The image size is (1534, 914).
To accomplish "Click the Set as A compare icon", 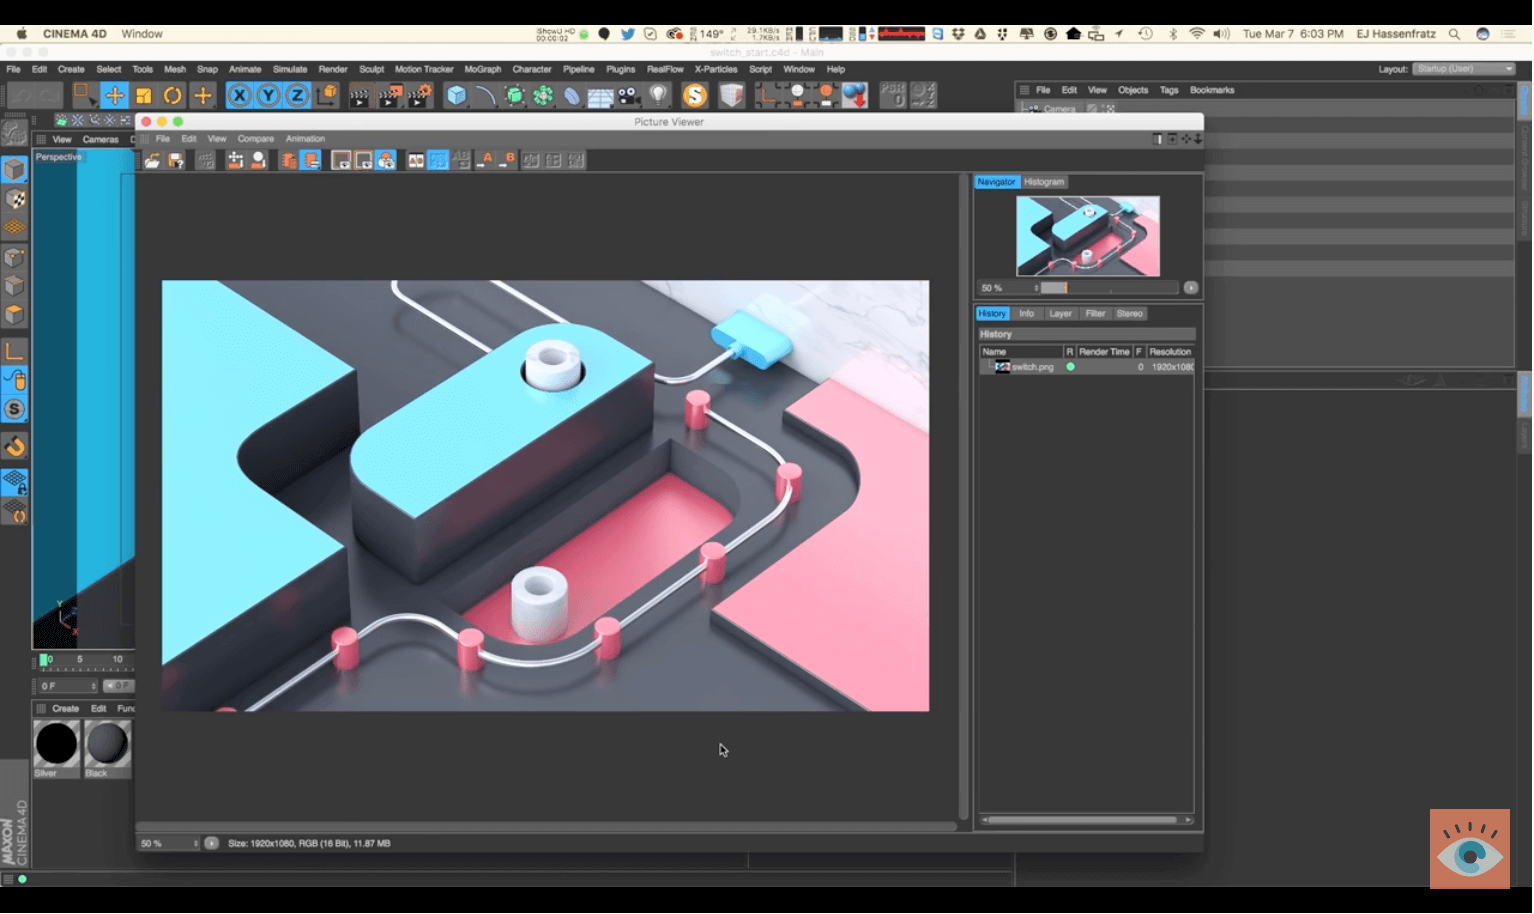I will coord(485,161).
